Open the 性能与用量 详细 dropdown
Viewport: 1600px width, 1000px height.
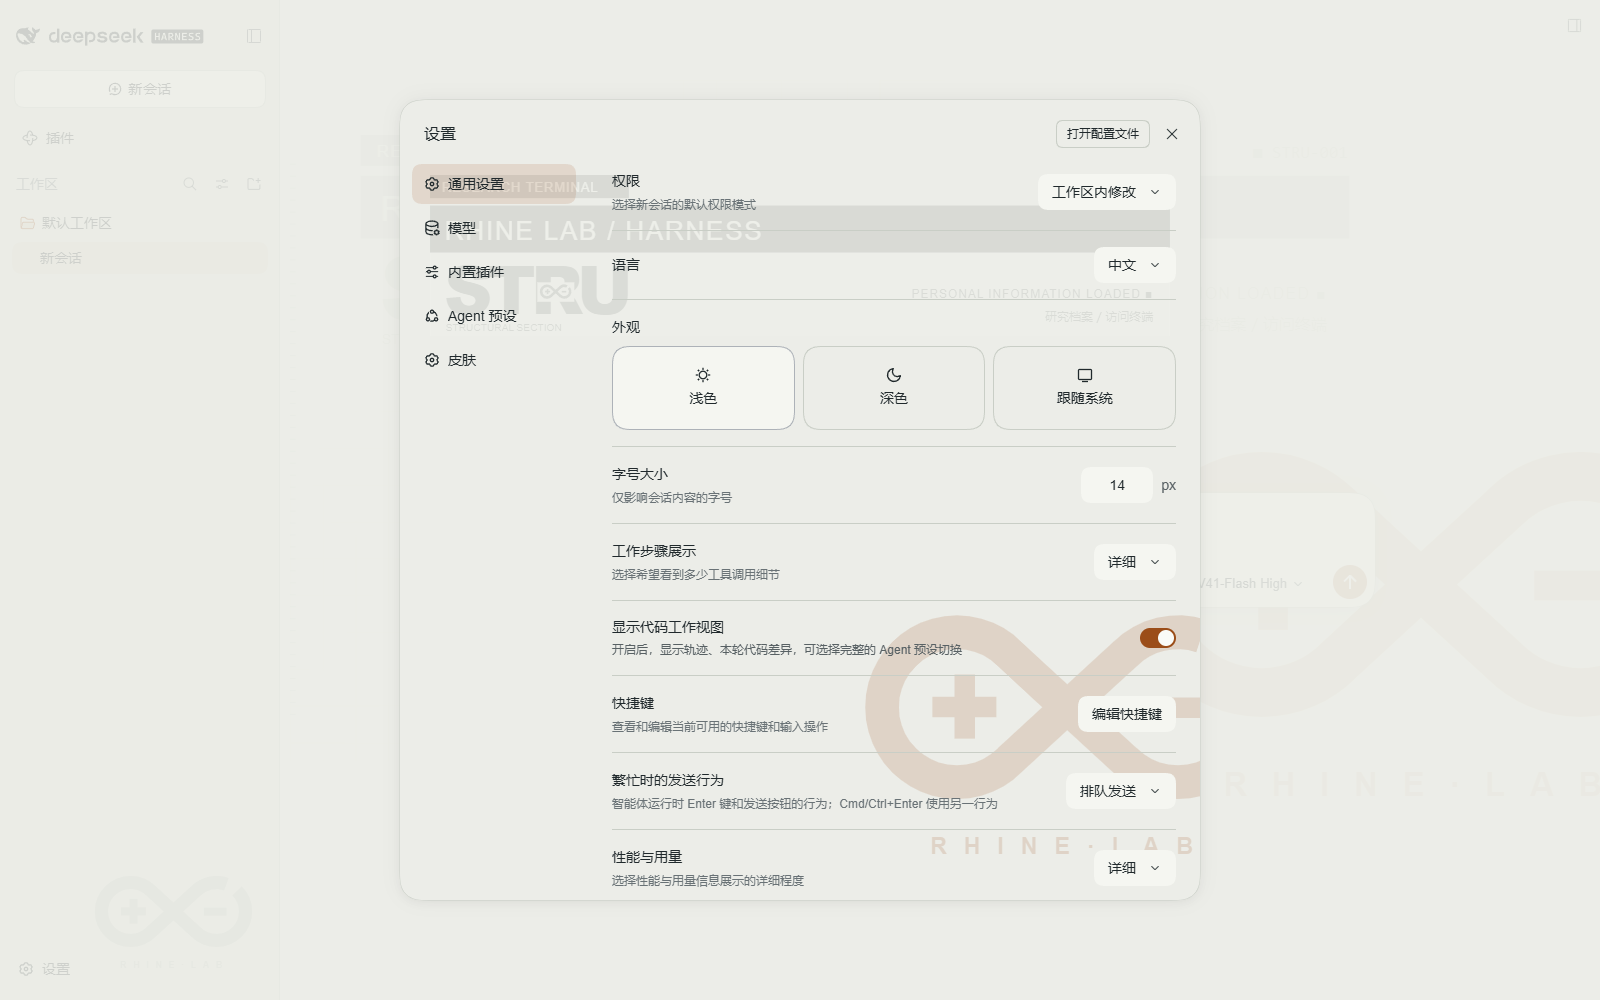[x=1134, y=868]
